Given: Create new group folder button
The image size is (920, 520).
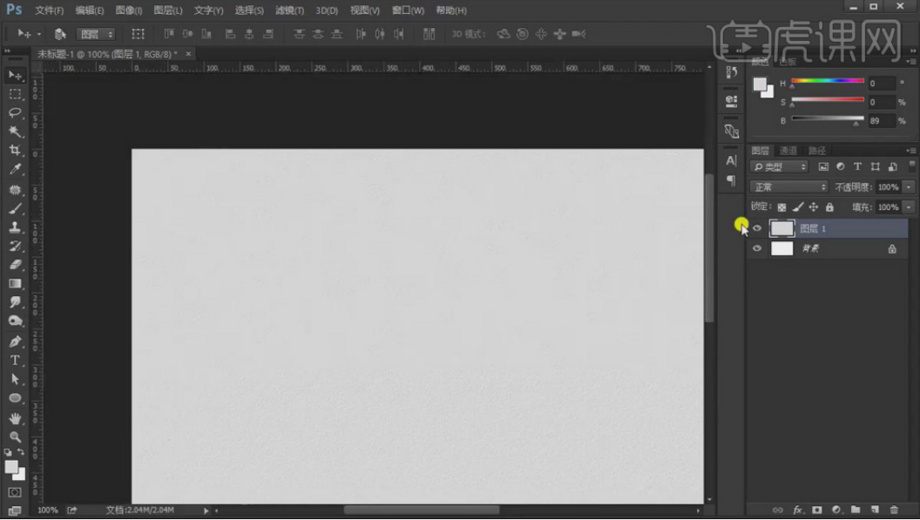Looking at the screenshot, I should pos(855,510).
